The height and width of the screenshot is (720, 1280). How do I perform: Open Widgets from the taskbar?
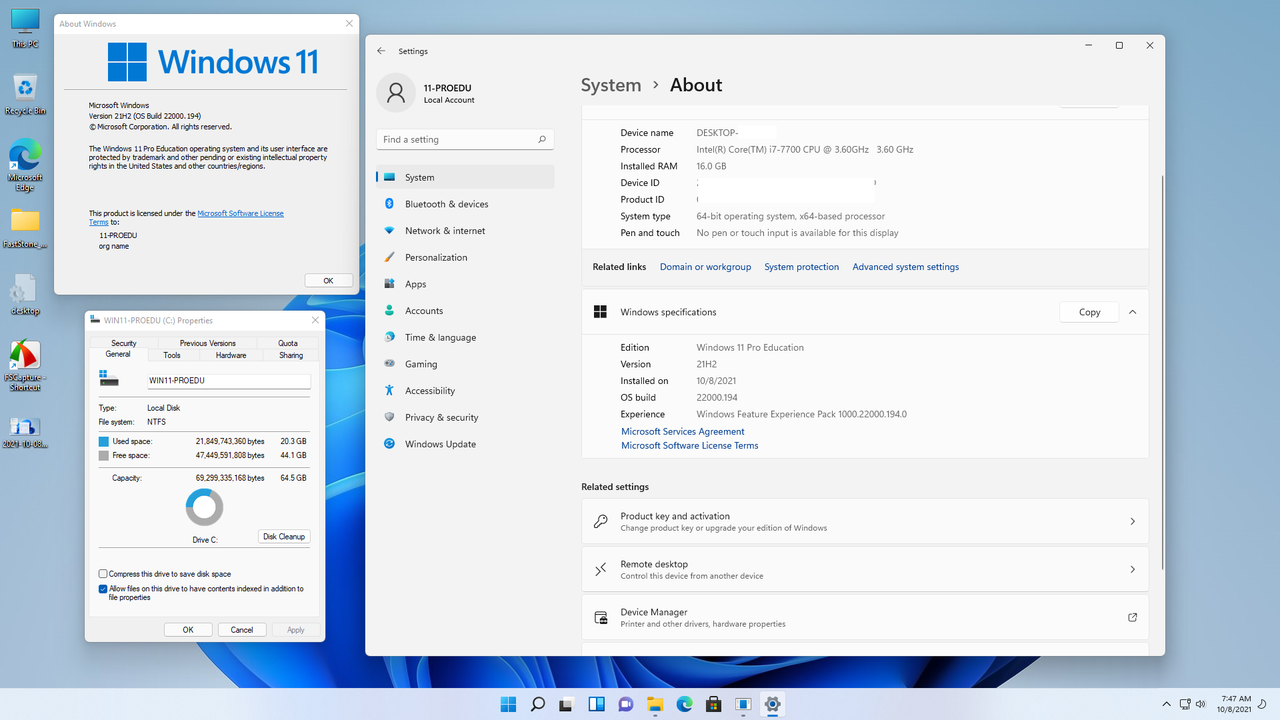coord(597,704)
